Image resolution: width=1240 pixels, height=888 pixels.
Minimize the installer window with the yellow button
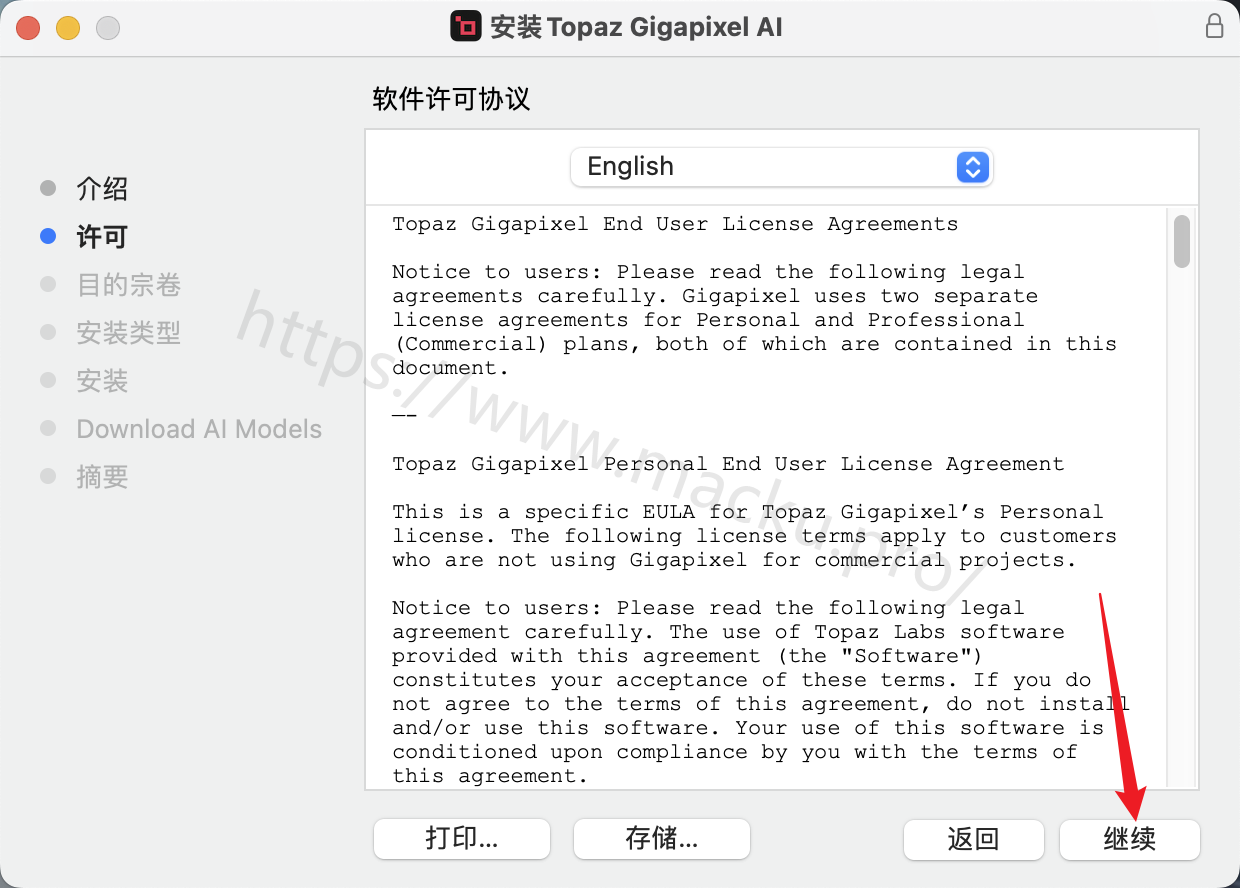[x=68, y=27]
